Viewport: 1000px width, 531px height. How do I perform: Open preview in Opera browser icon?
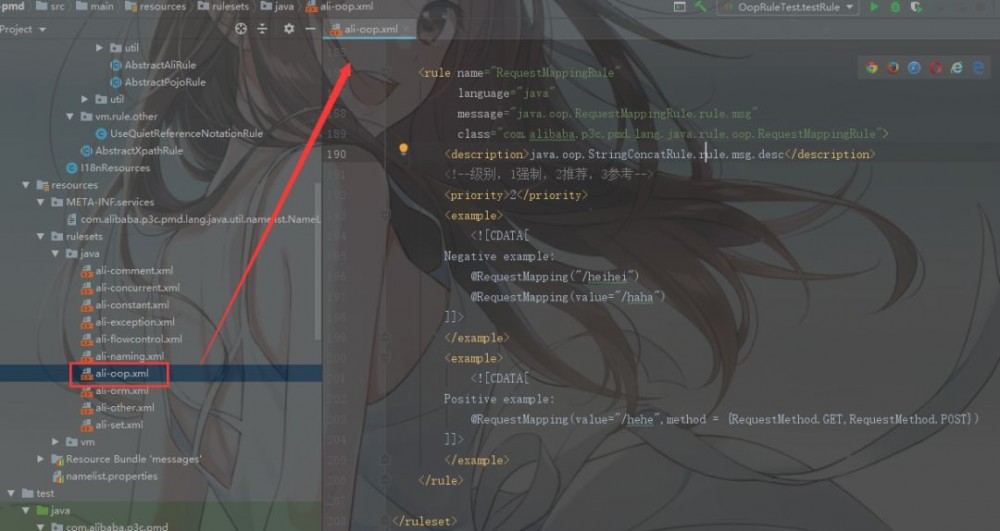click(x=935, y=67)
